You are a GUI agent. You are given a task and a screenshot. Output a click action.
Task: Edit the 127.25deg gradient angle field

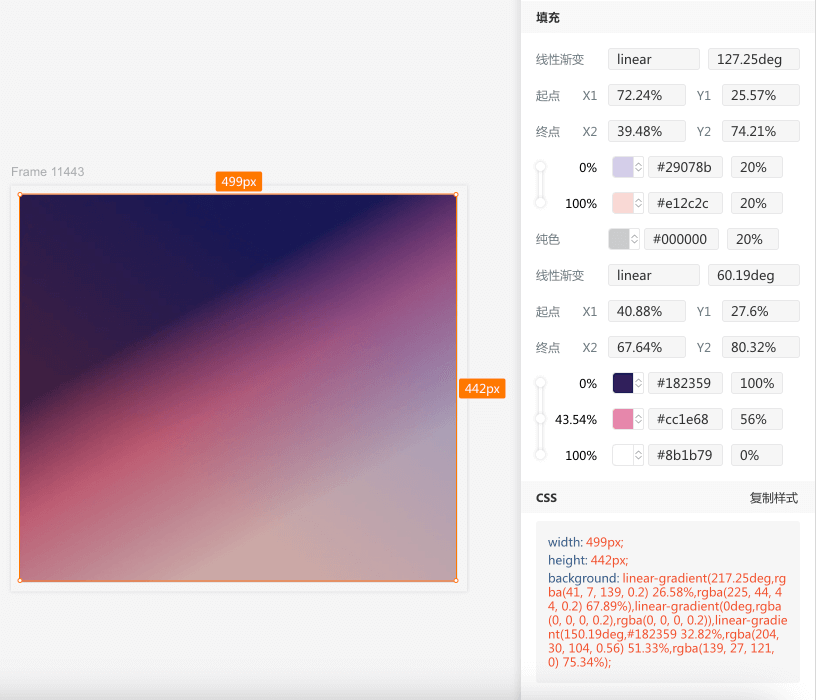(753, 59)
